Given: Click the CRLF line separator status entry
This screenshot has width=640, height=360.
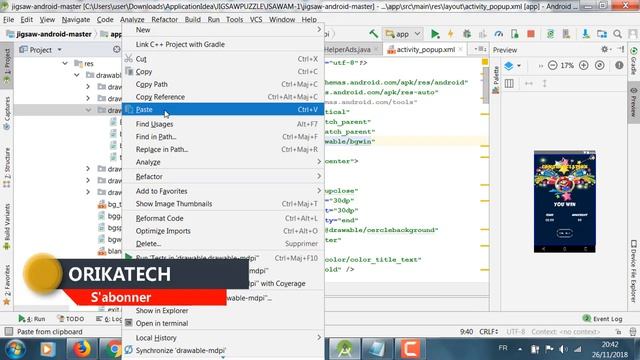Looking at the screenshot, I should pos(488,331).
